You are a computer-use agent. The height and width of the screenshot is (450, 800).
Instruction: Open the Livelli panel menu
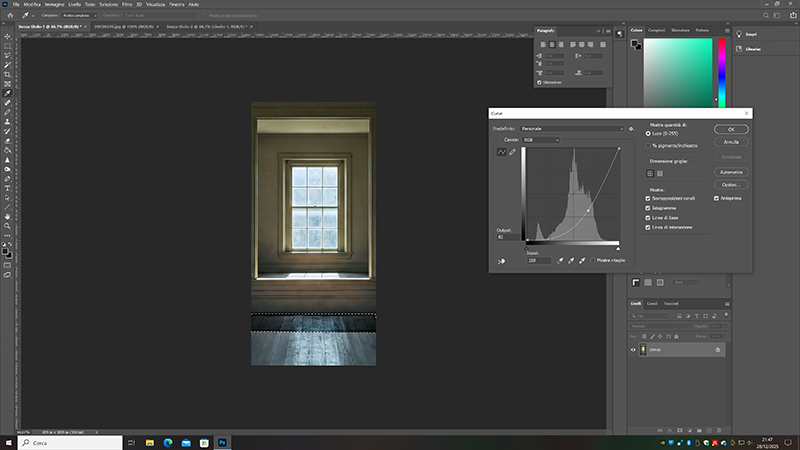[x=727, y=304]
